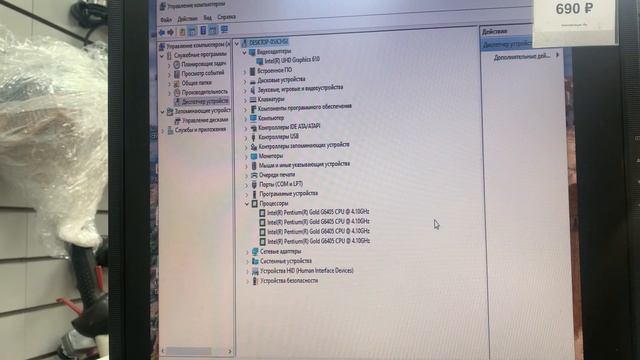This screenshot has width=640, height=360.
Task: Click the Мониторы category icon
Action: coord(254,156)
